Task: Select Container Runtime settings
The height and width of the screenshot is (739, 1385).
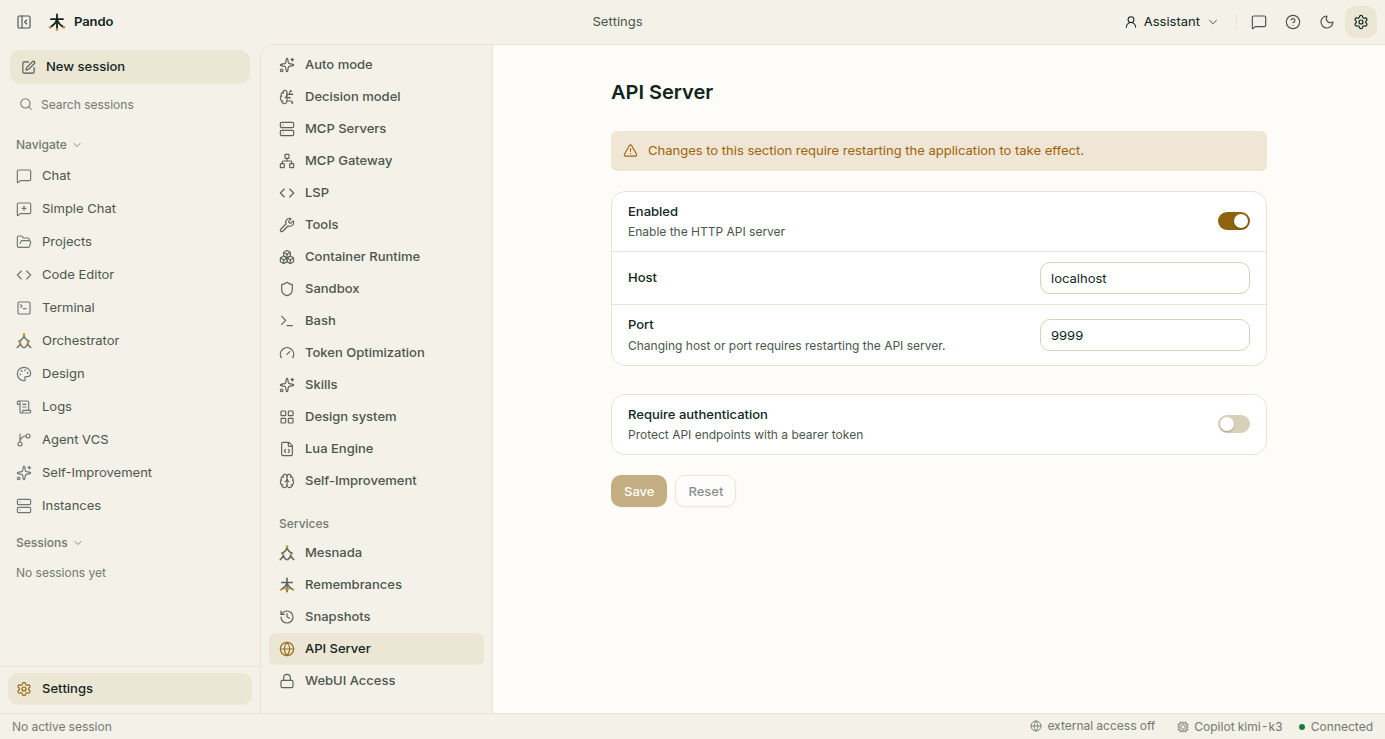Action: 376,257
